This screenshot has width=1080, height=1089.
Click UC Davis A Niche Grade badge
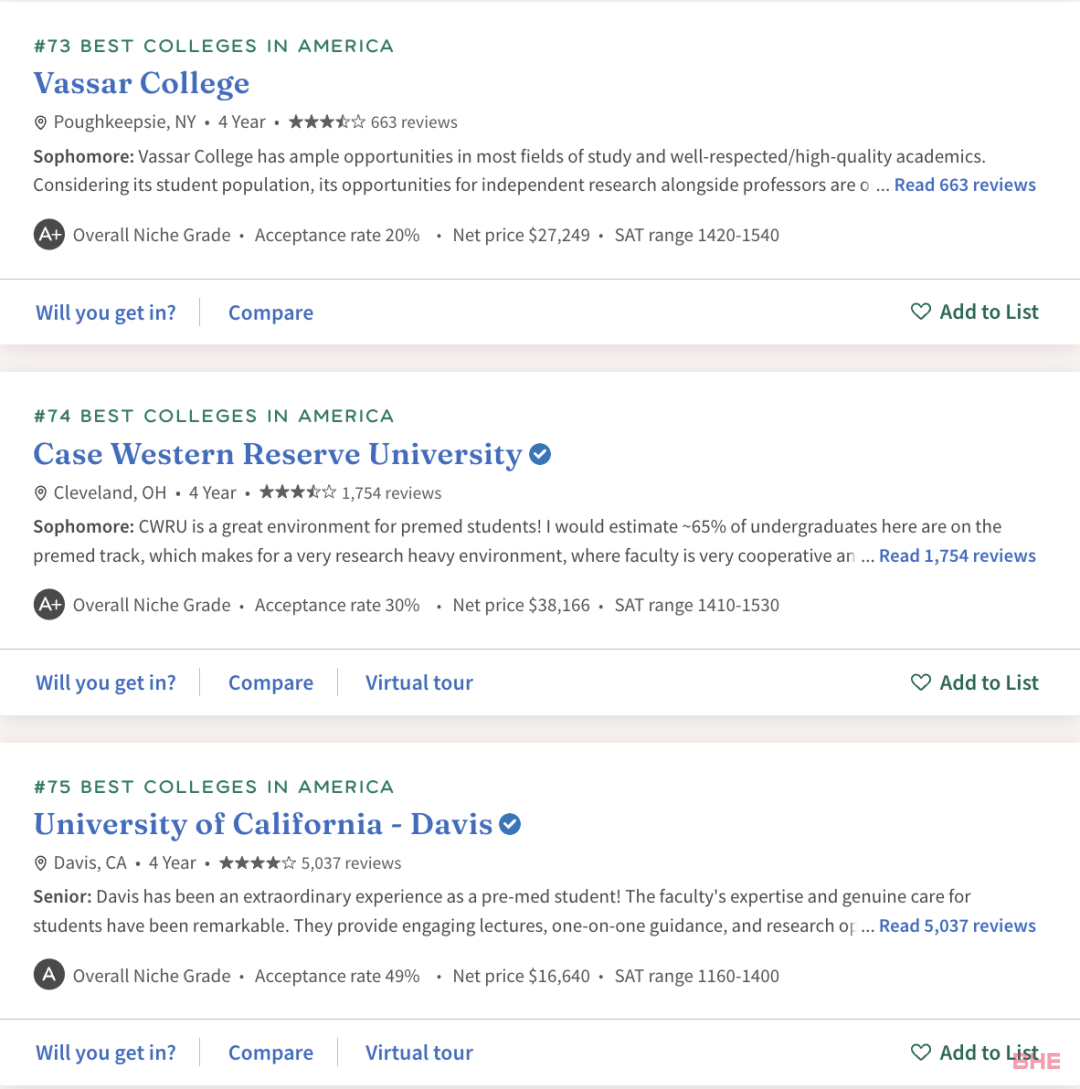coord(49,975)
